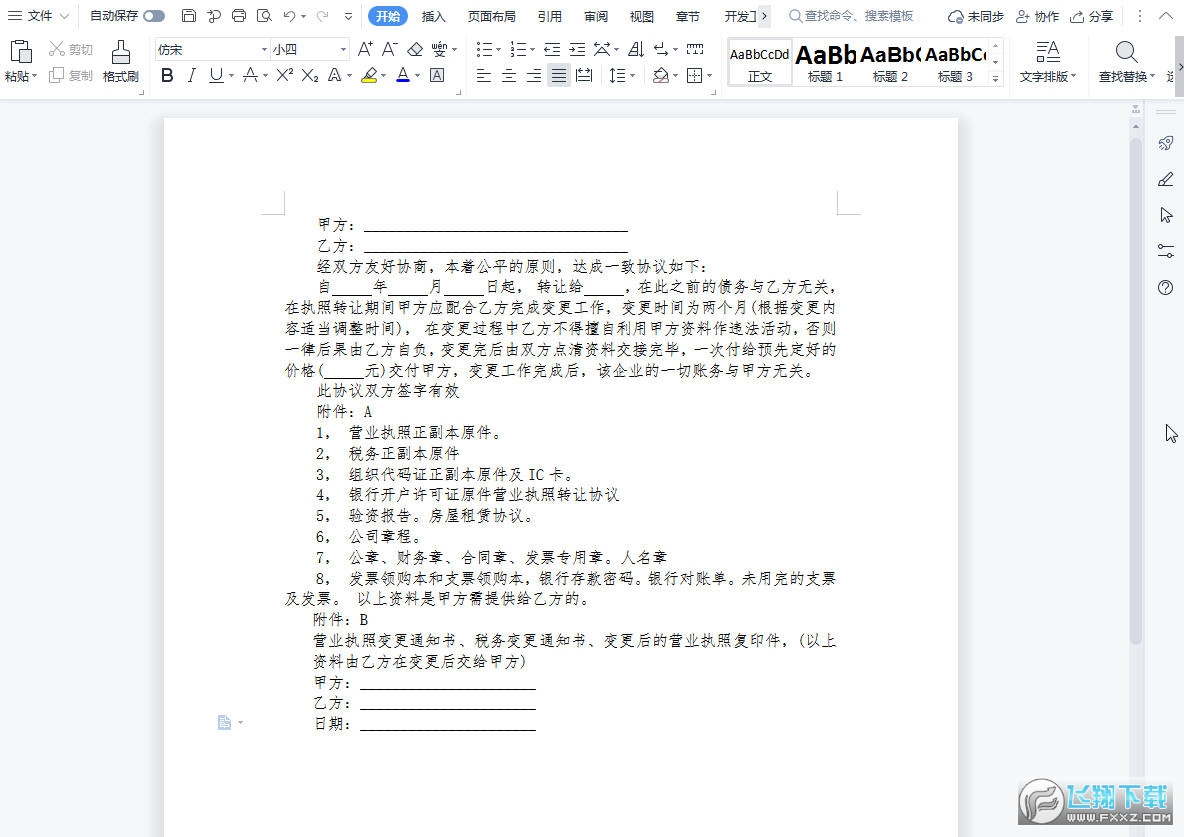Expand the quick access toolbar customize arrow
This screenshot has width=1184, height=837.
click(x=347, y=17)
